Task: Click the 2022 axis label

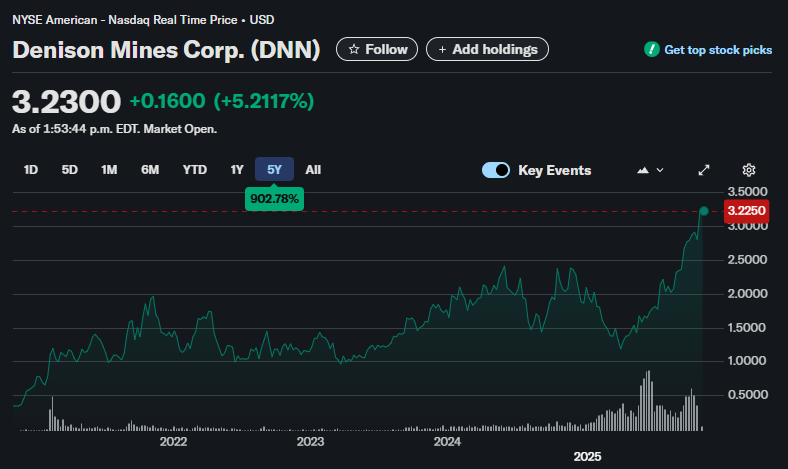Action: click(x=173, y=442)
